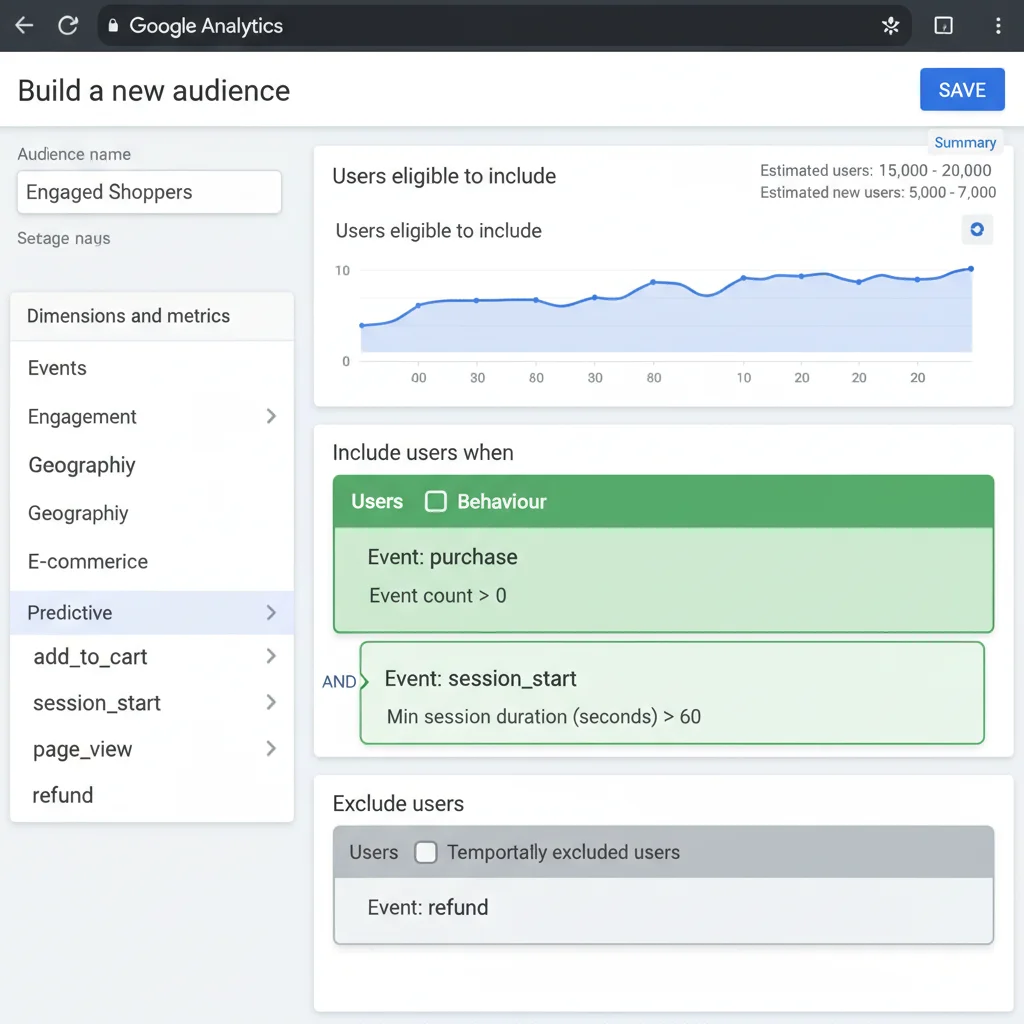Viewport: 1024px width, 1024px height.
Task: Click the 'Include users when' heading
Action: tap(423, 453)
